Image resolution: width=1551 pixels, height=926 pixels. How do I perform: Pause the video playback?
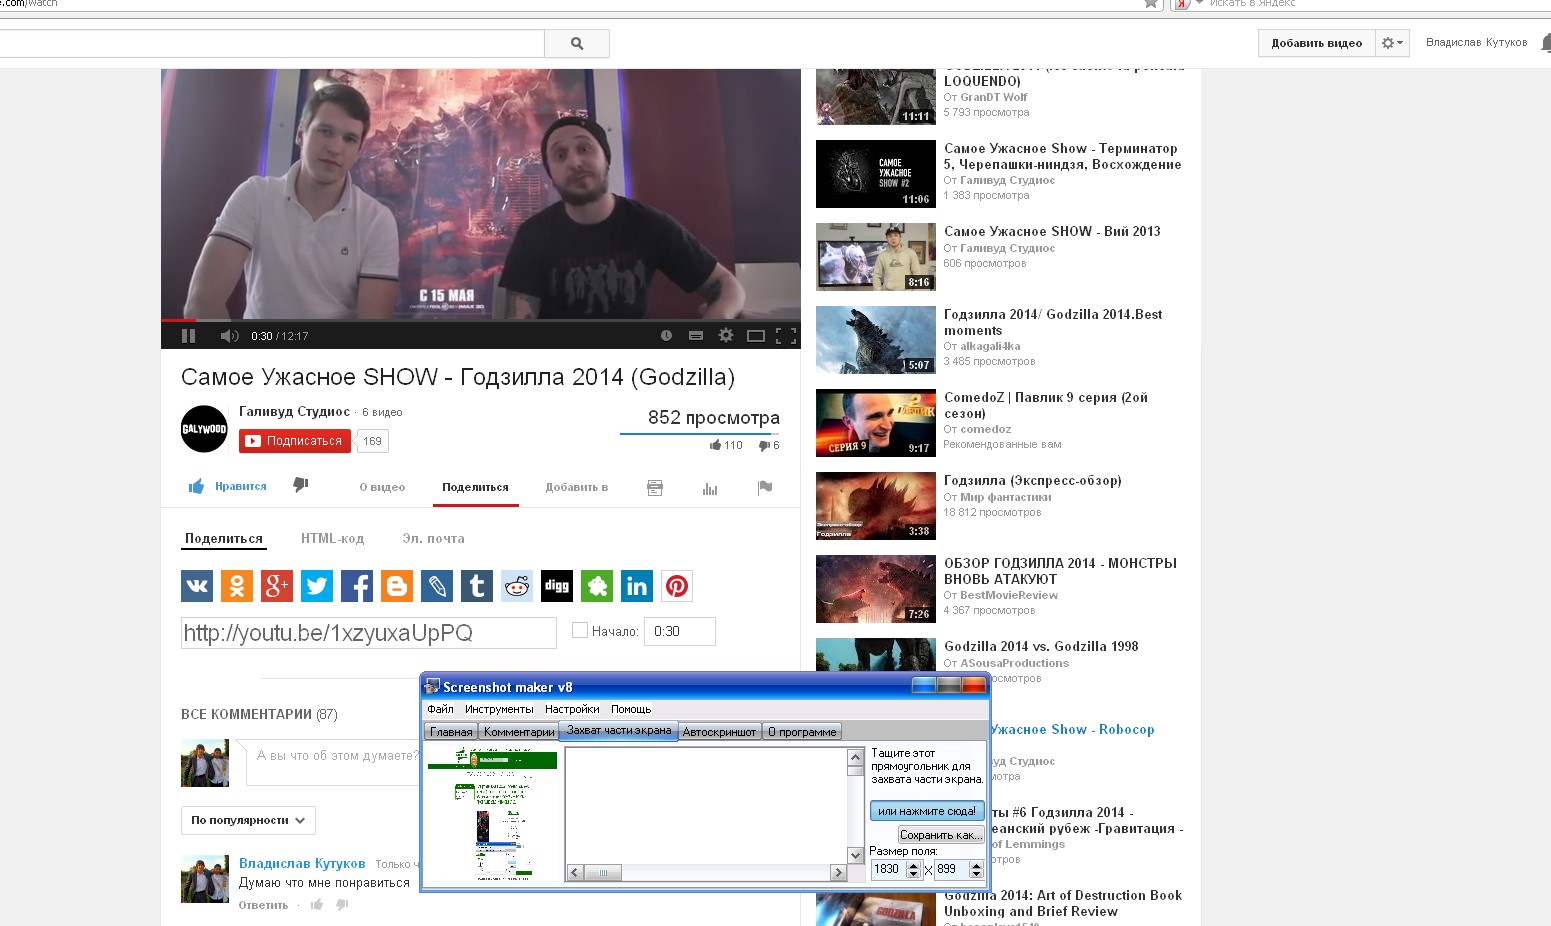coord(188,336)
